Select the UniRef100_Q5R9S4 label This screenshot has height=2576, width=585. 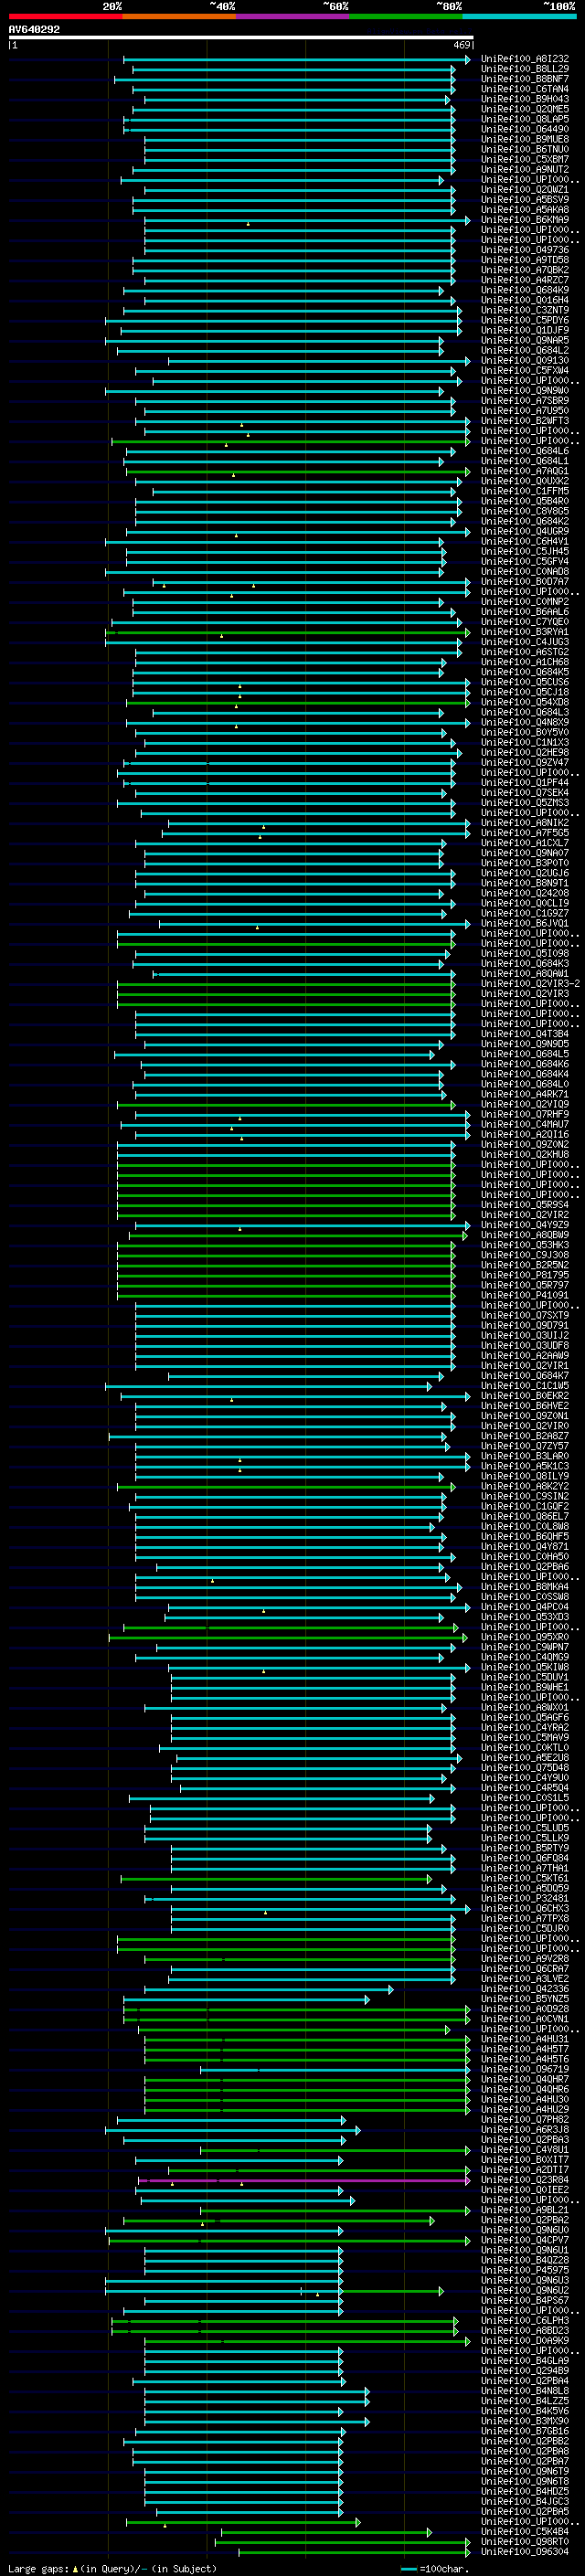coord(525,1205)
